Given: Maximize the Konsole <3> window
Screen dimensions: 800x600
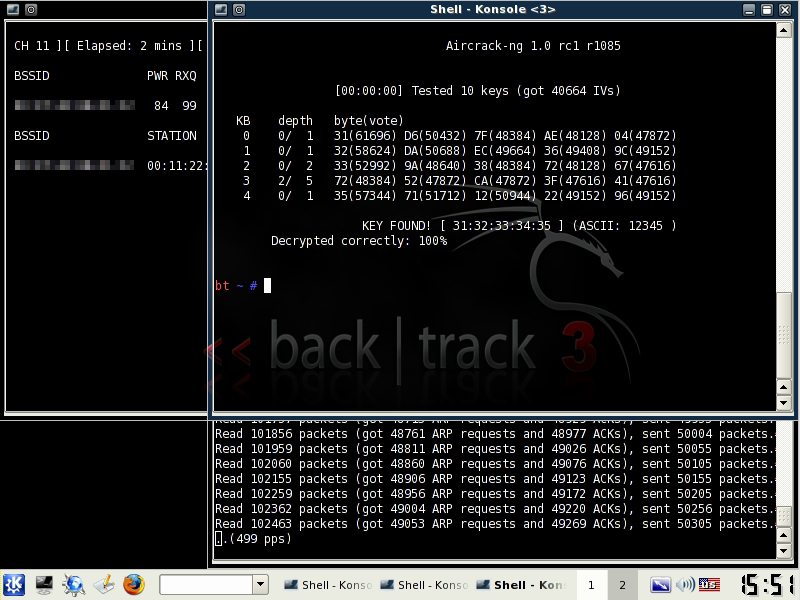Looking at the screenshot, I should coord(767,9).
